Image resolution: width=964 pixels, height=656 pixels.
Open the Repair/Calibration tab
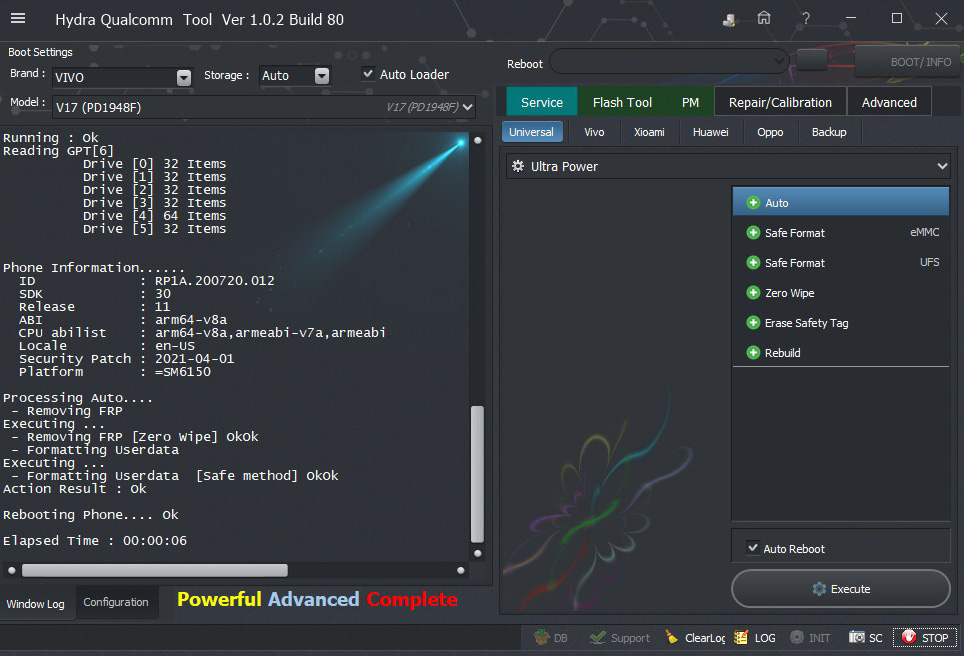(x=780, y=102)
